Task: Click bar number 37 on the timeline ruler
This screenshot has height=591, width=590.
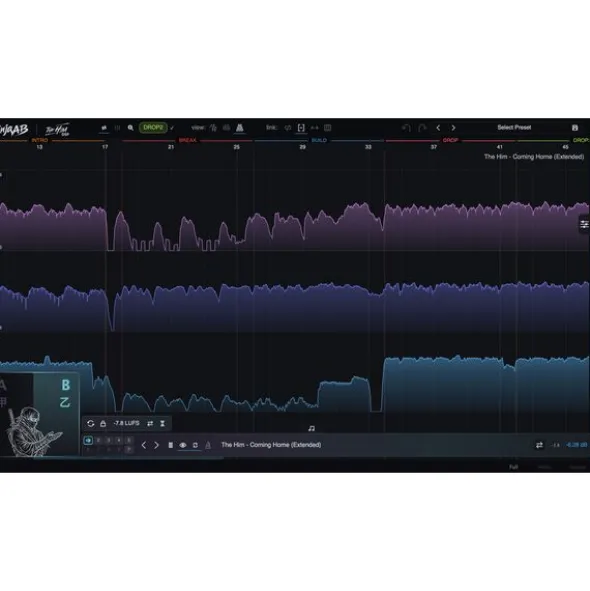Action: (x=434, y=147)
